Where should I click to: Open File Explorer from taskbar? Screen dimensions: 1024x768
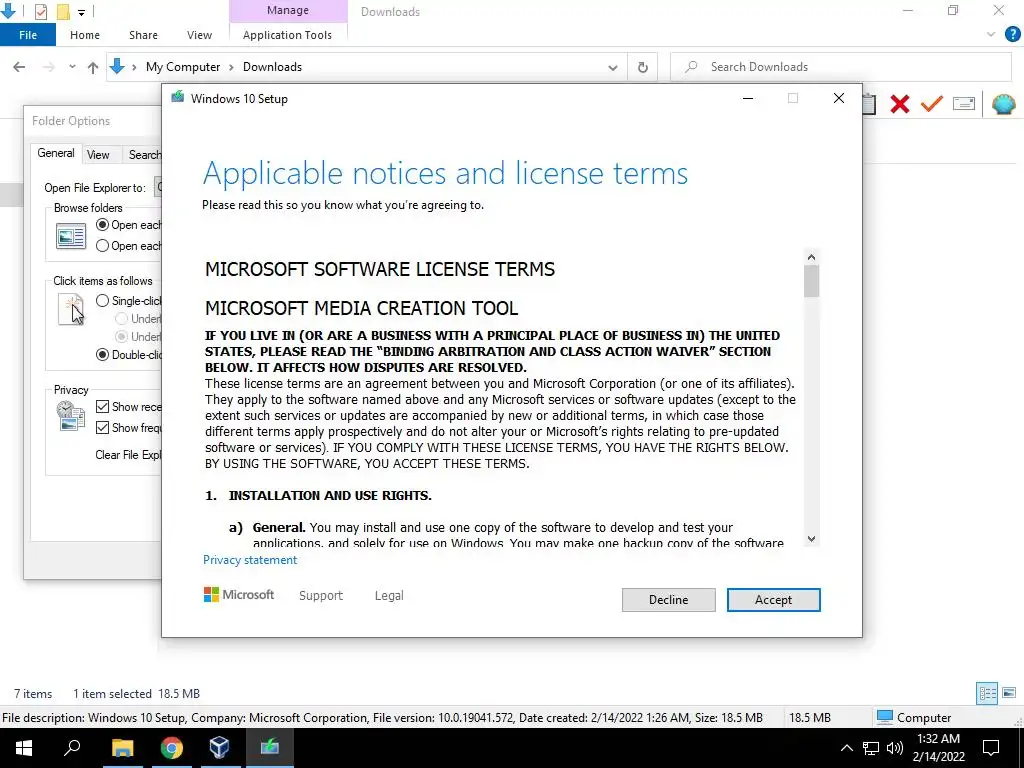point(122,748)
